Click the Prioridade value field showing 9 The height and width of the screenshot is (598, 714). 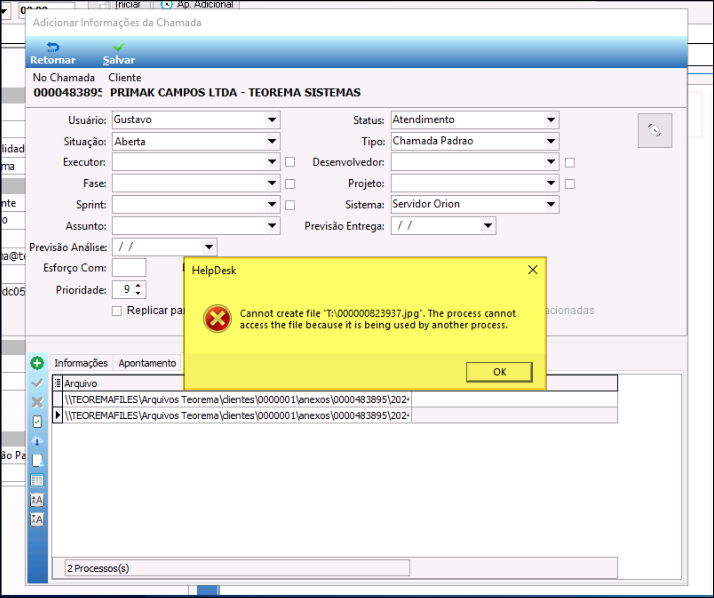click(x=123, y=290)
